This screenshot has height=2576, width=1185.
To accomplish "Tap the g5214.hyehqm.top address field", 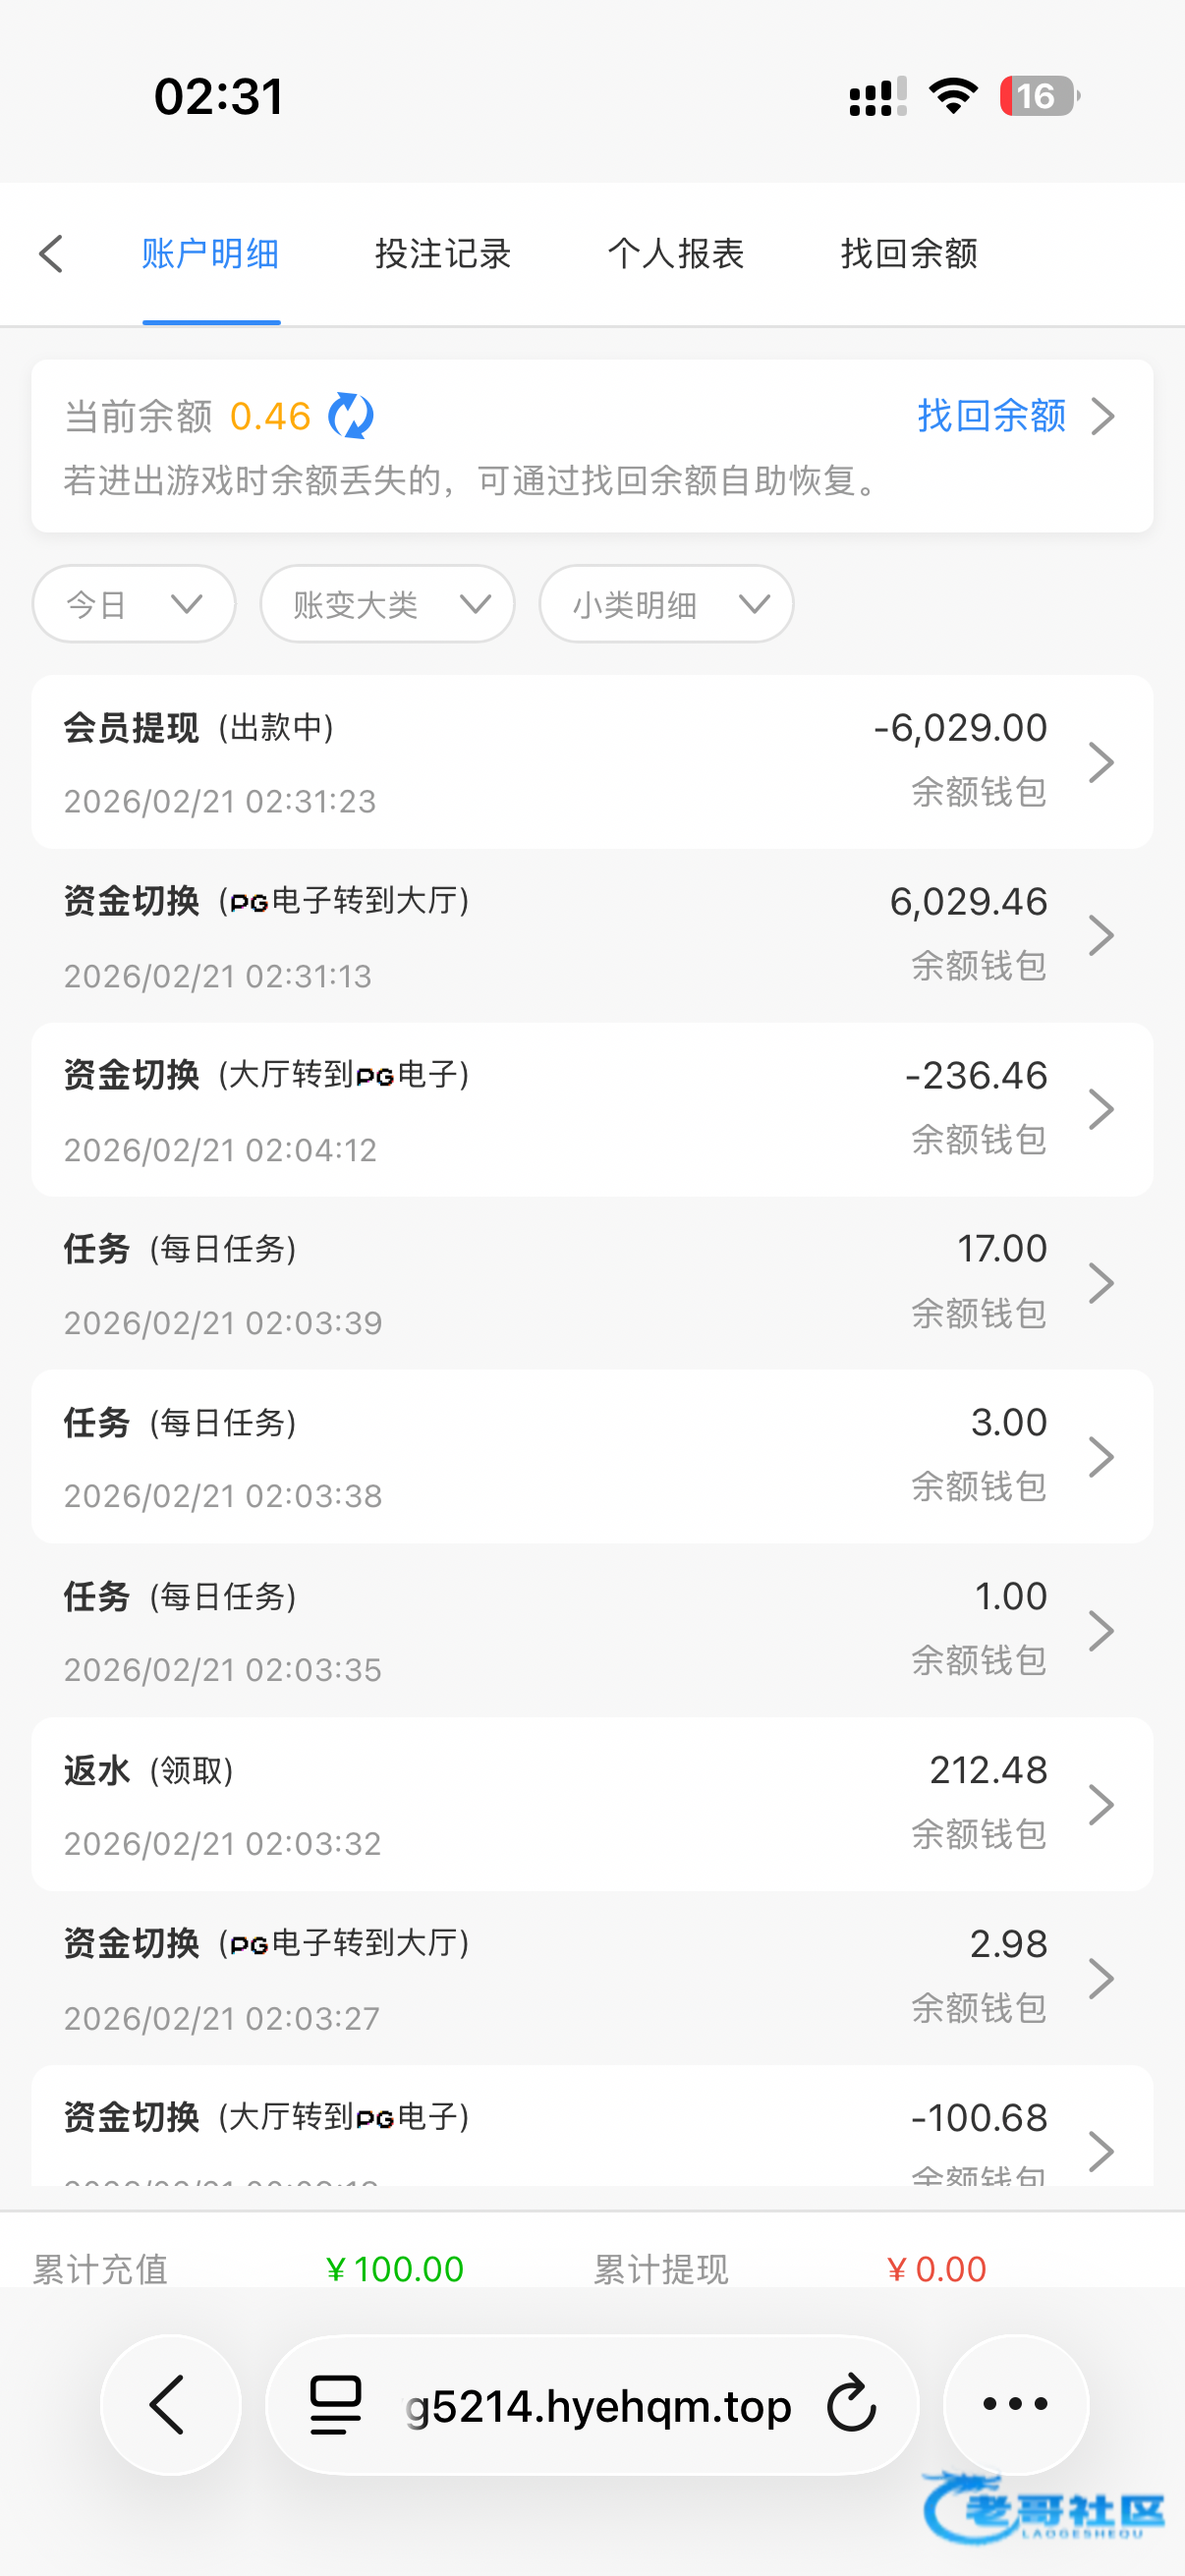I will point(598,2406).
